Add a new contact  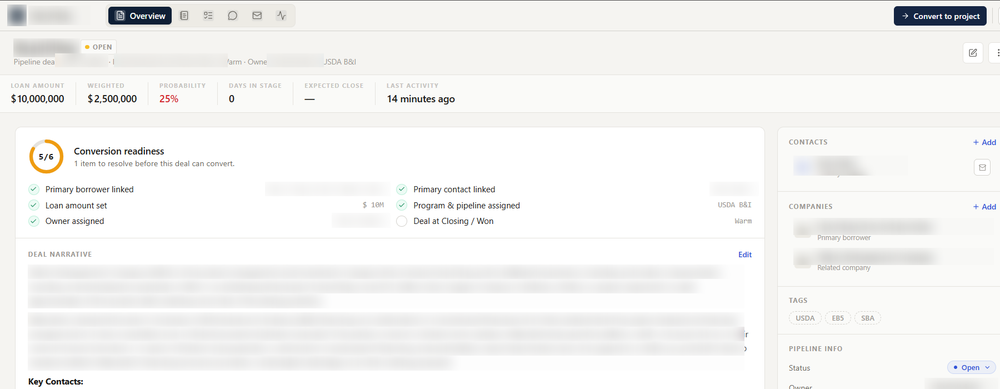(984, 142)
